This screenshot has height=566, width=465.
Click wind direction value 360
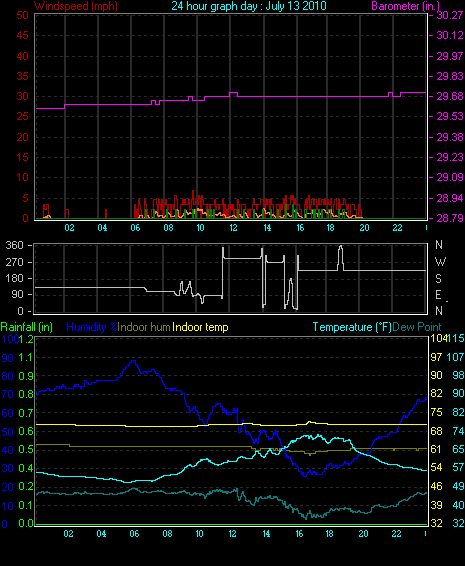point(15,245)
